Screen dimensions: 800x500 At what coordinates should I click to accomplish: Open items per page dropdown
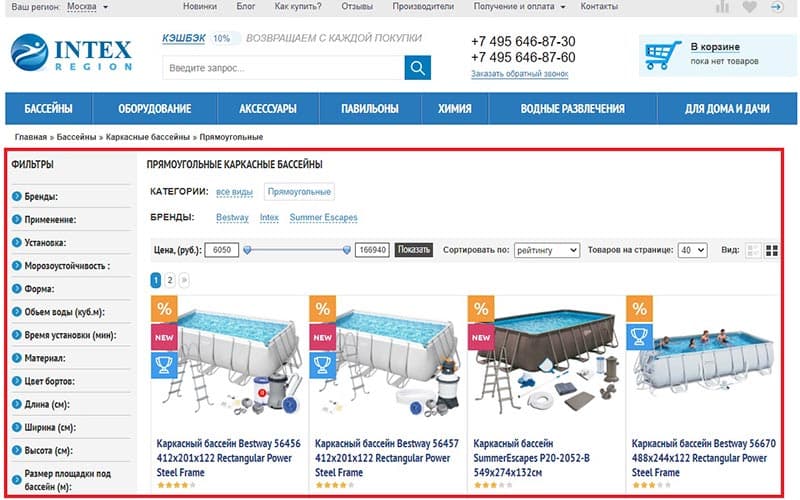click(x=692, y=250)
